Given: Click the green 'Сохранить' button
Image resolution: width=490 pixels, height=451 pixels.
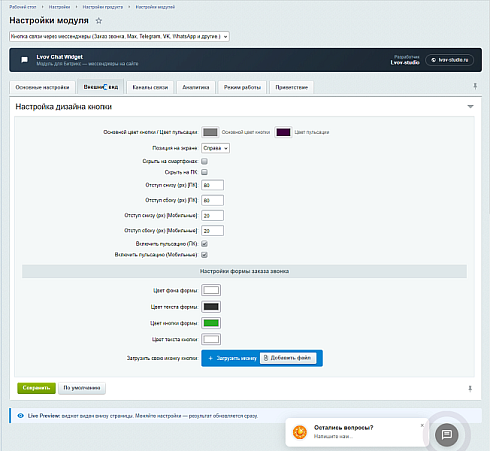Looking at the screenshot, I should (x=36, y=388).
